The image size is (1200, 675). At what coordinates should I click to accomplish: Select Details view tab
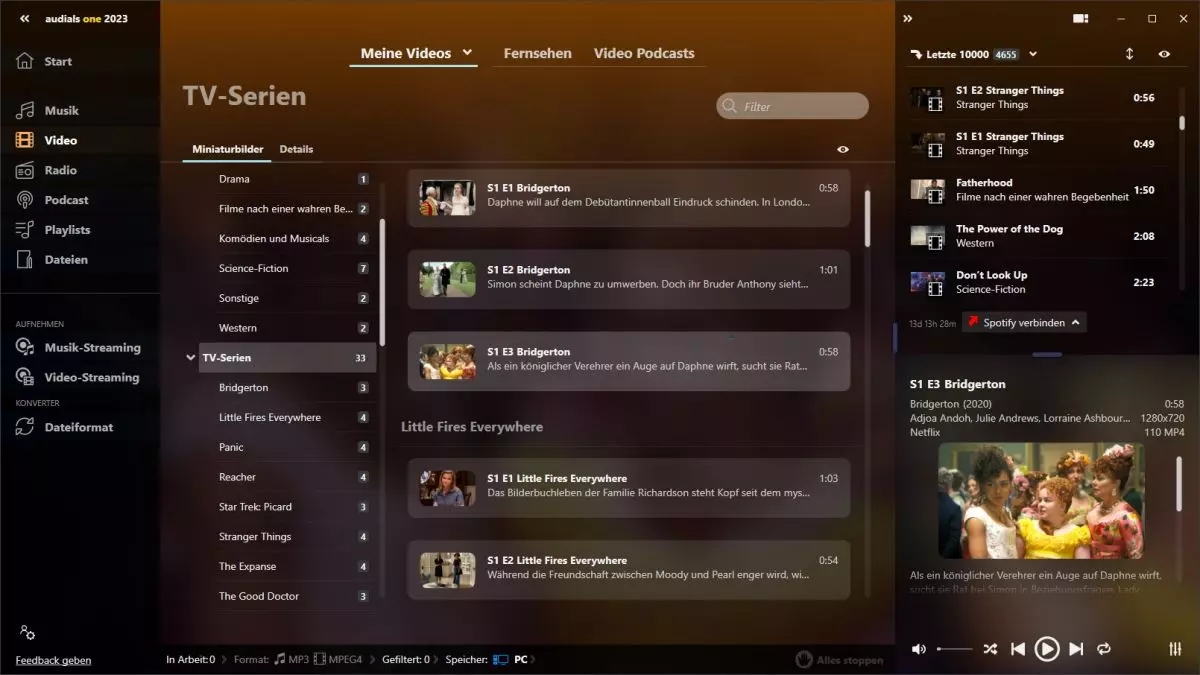[x=296, y=149]
